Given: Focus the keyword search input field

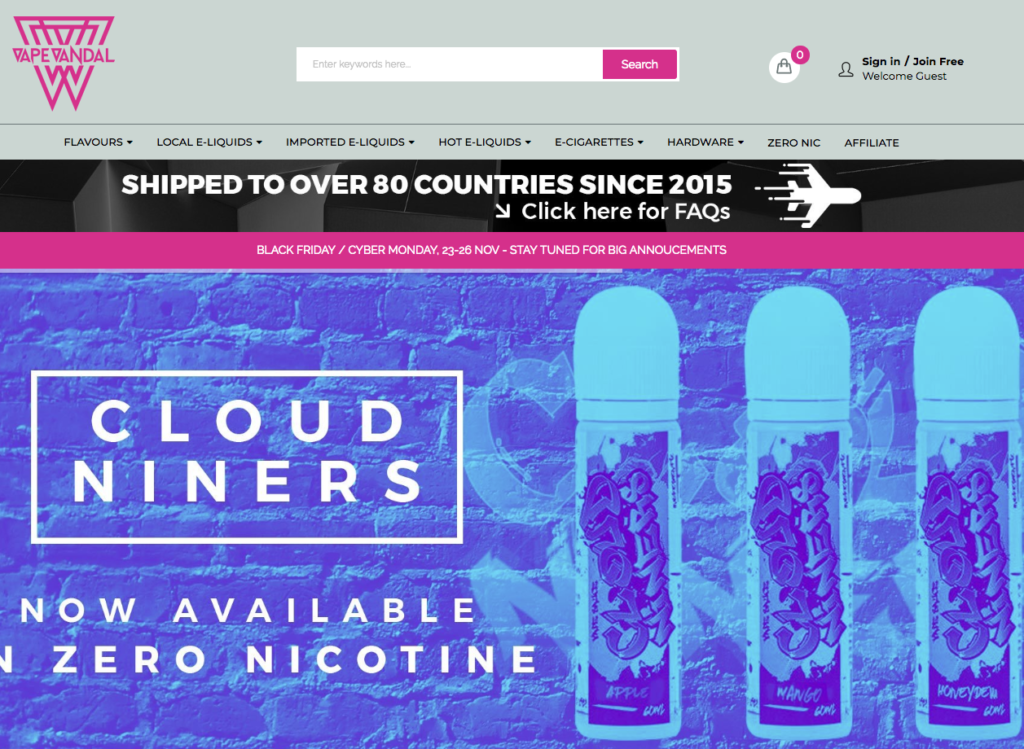Looking at the screenshot, I should [x=449, y=64].
